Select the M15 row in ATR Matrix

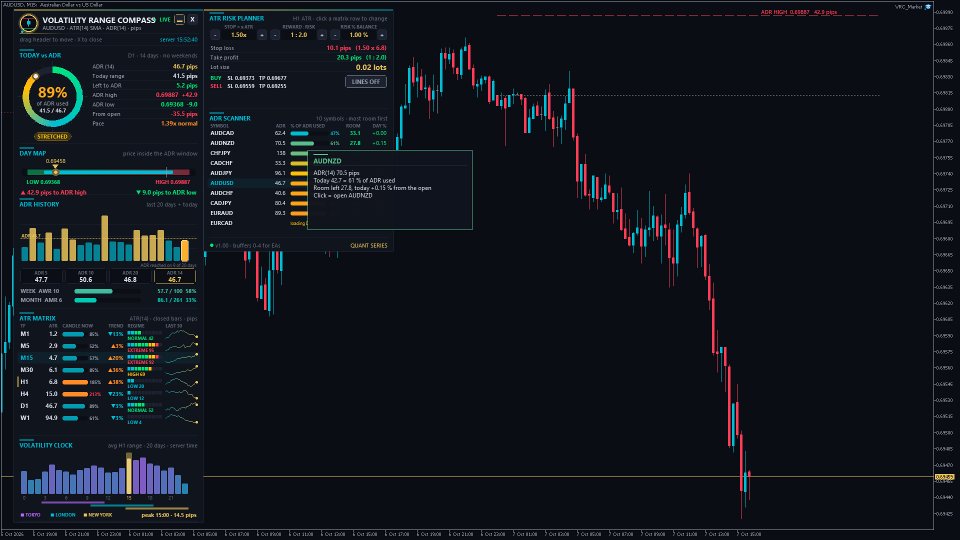(108, 358)
